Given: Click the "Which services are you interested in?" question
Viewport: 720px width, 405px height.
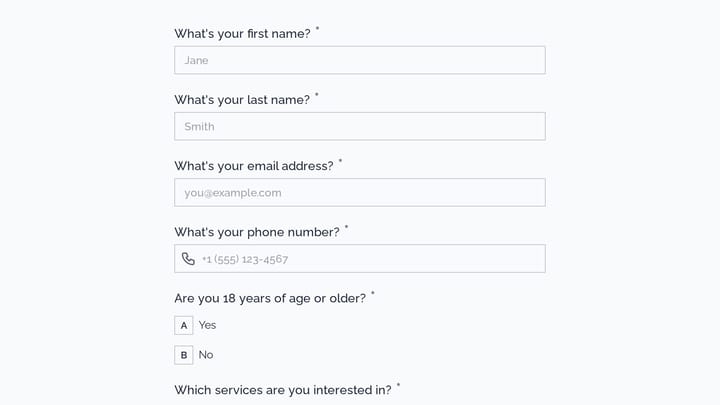Looking at the screenshot, I should tap(283, 390).
